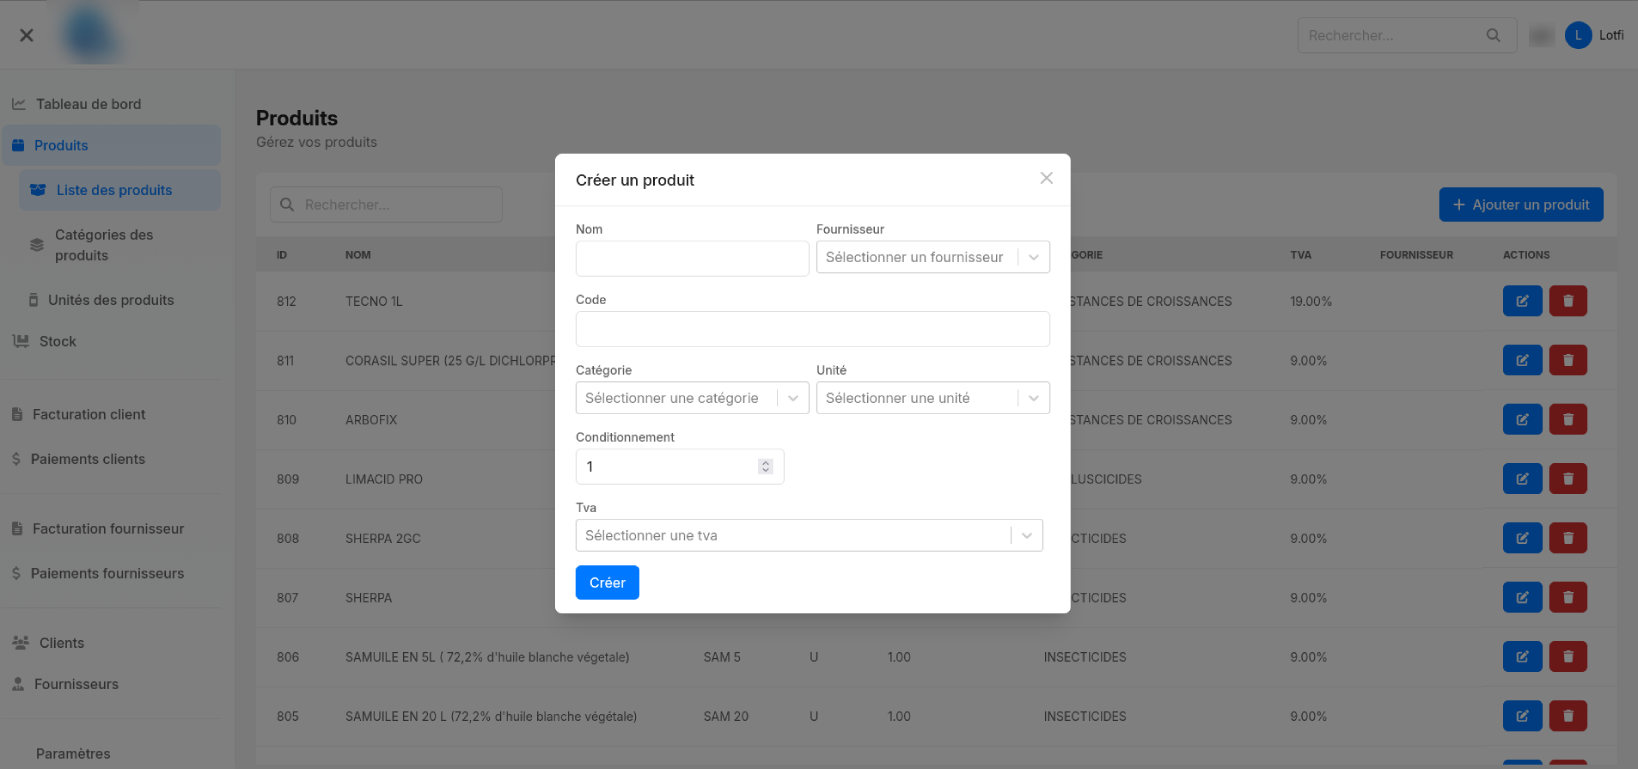Edit product 806 SAMUILE EN 5L
1638x769 pixels.
pos(1522,656)
